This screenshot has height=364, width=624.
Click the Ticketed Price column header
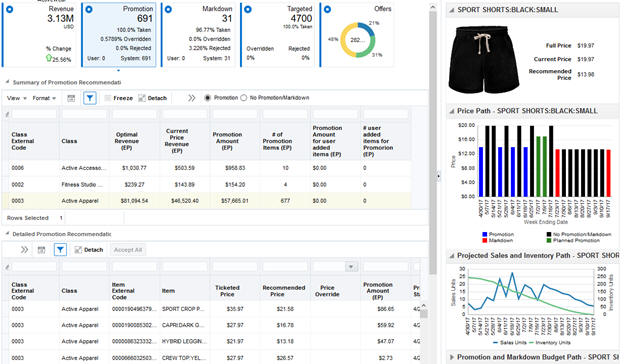point(227,291)
